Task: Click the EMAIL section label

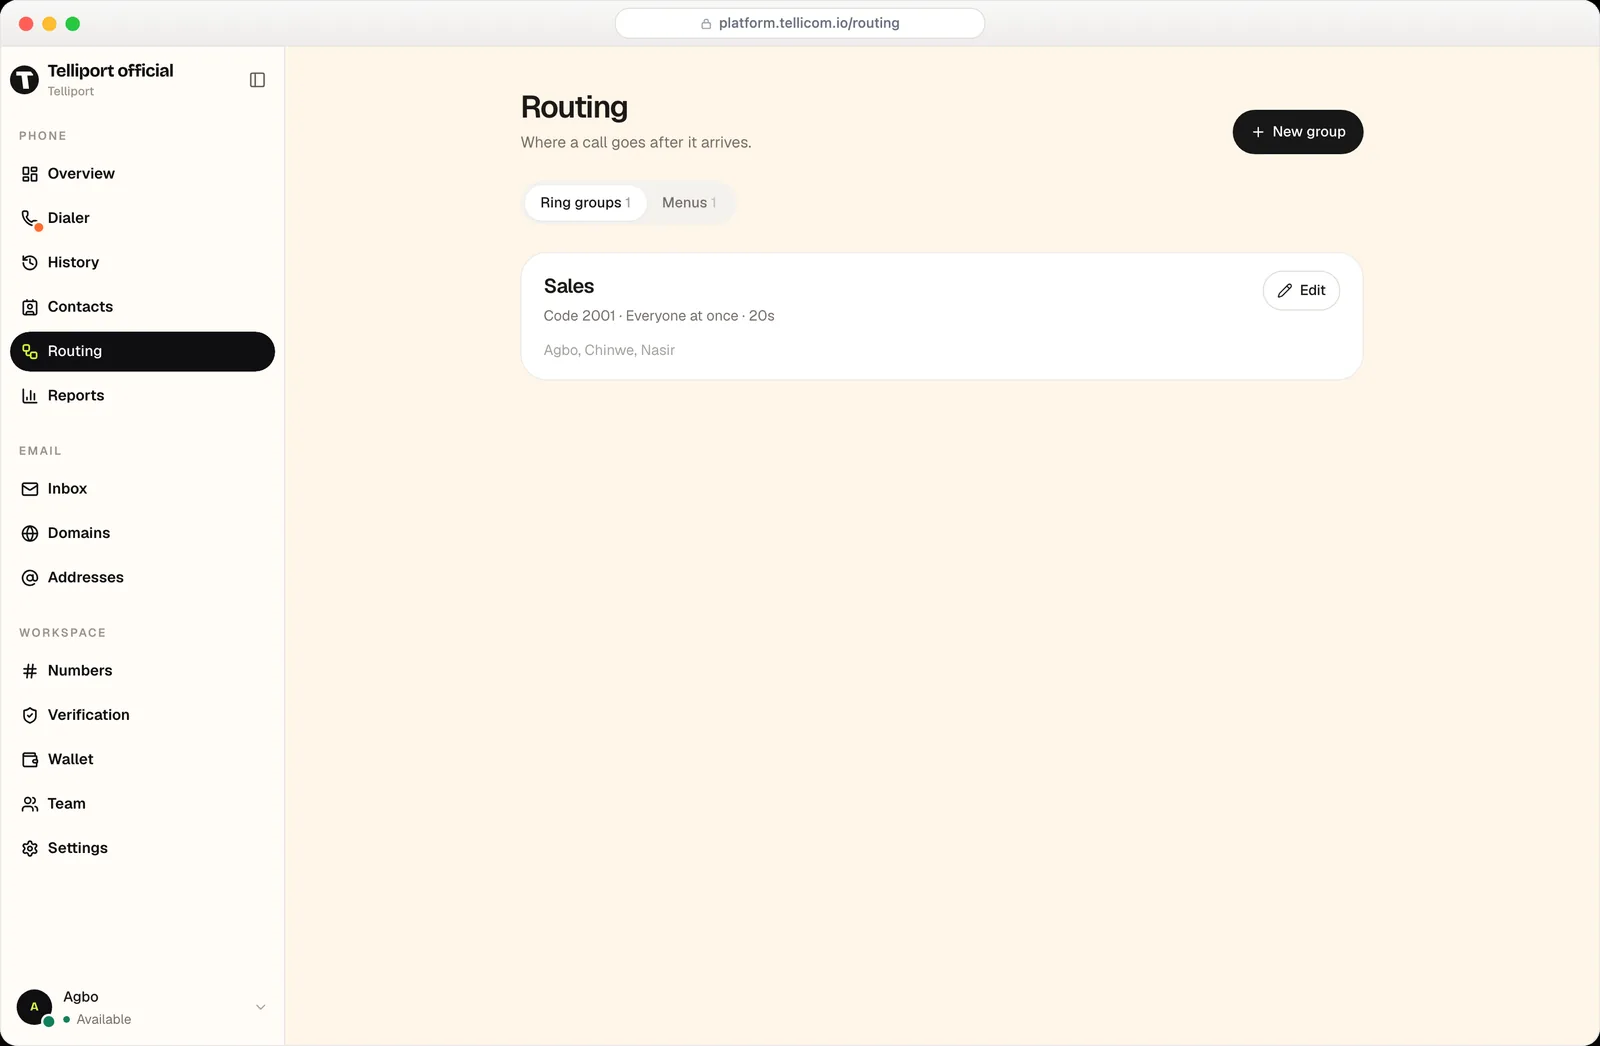Action: click(40, 451)
